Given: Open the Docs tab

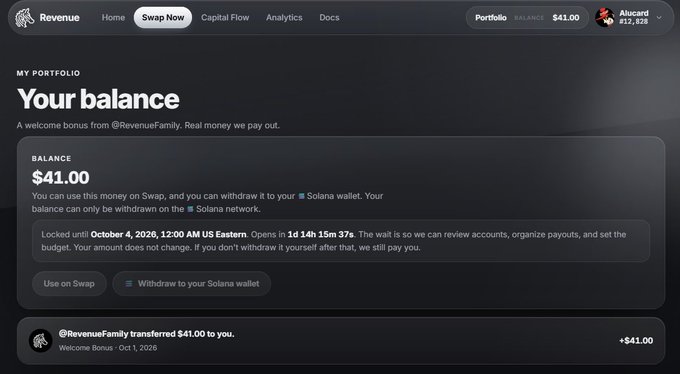Looking at the screenshot, I should (x=329, y=18).
